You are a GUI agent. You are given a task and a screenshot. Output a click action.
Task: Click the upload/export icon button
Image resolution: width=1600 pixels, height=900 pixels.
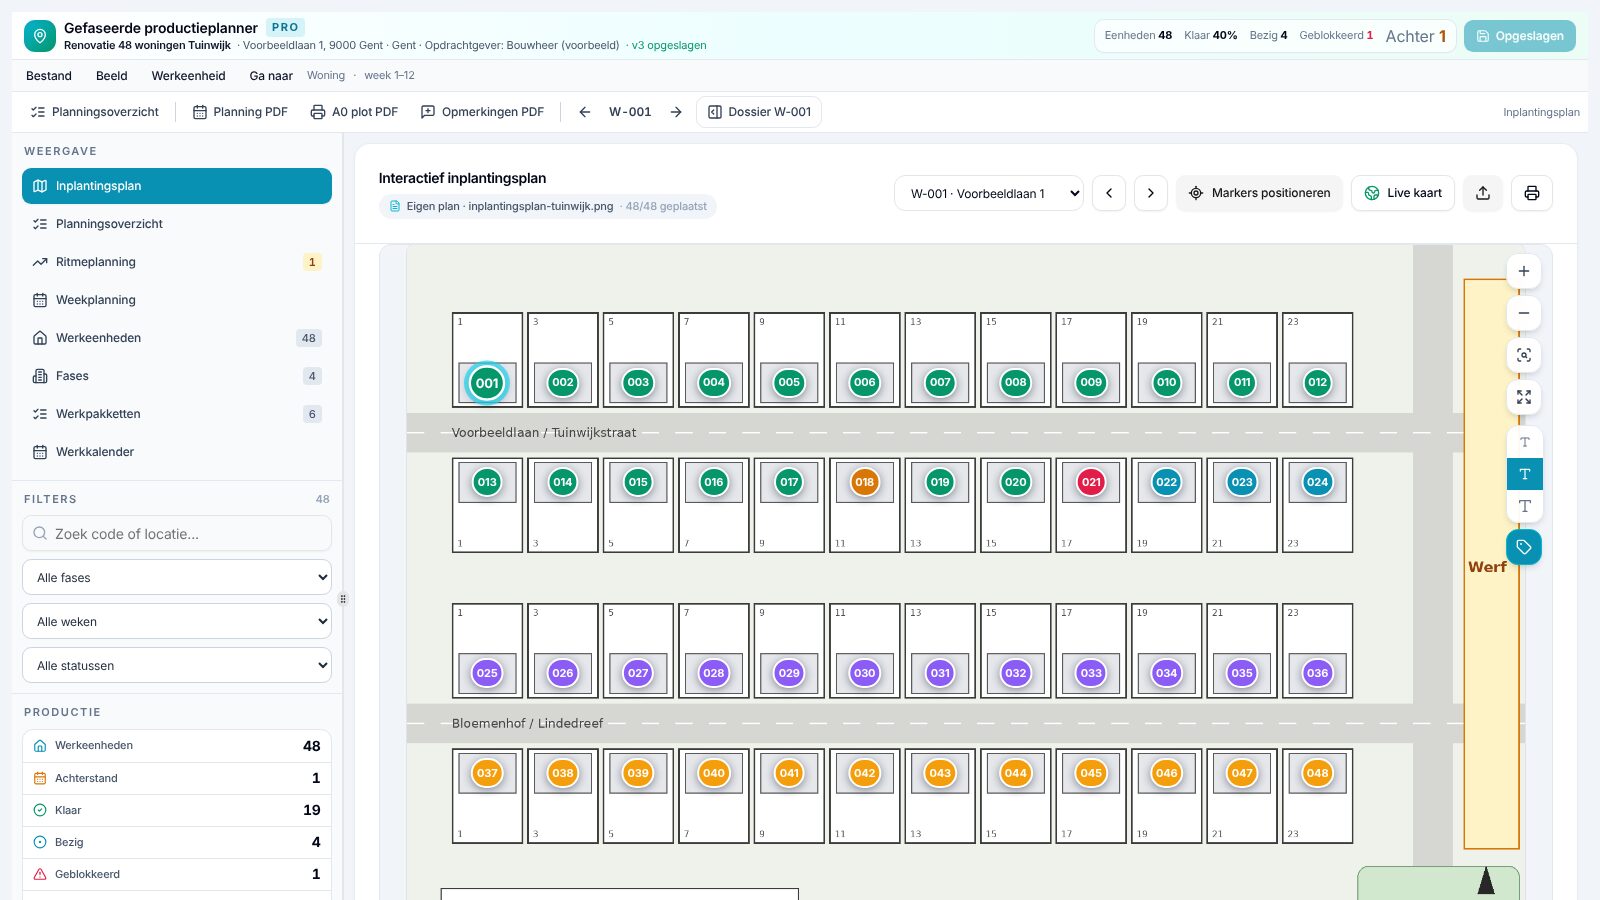pyautogui.click(x=1483, y=193)
